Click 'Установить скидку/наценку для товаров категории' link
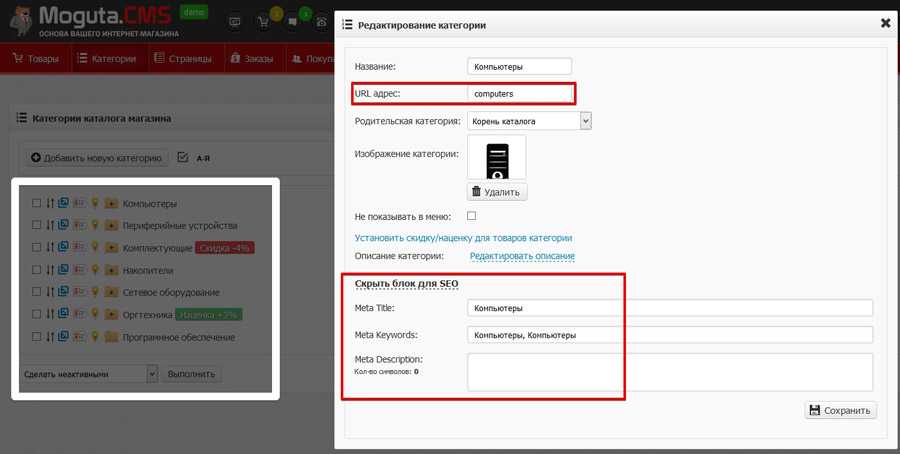Image resolution: width=900 pixels, height=454 pixels. (x=463, y=238)
